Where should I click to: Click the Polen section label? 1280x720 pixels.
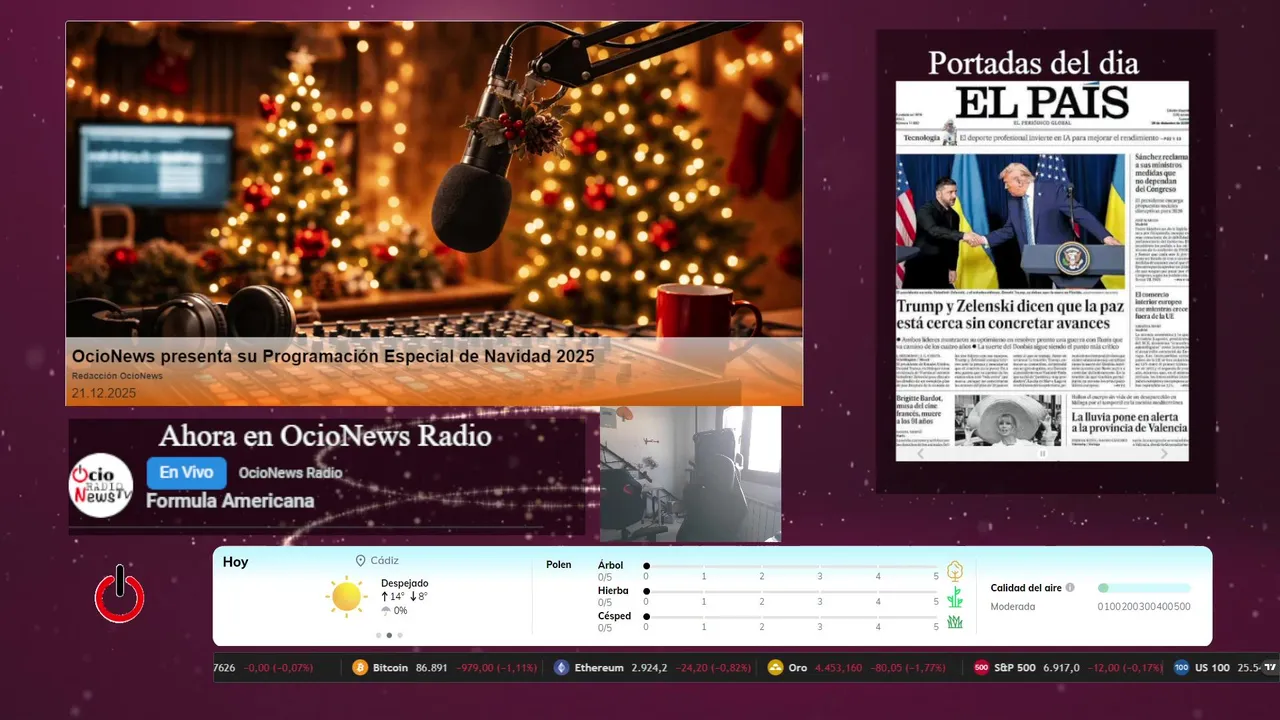coord(559,565)
